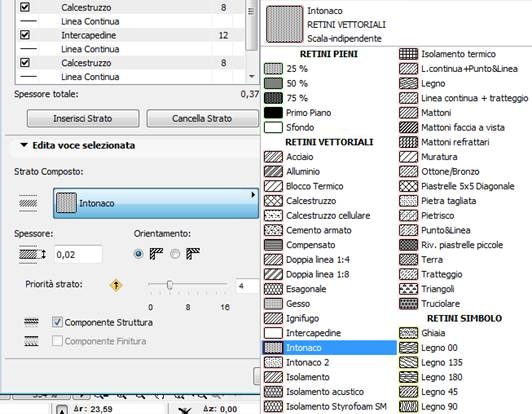Select the second Orientamento radio button

pos(175,254)
